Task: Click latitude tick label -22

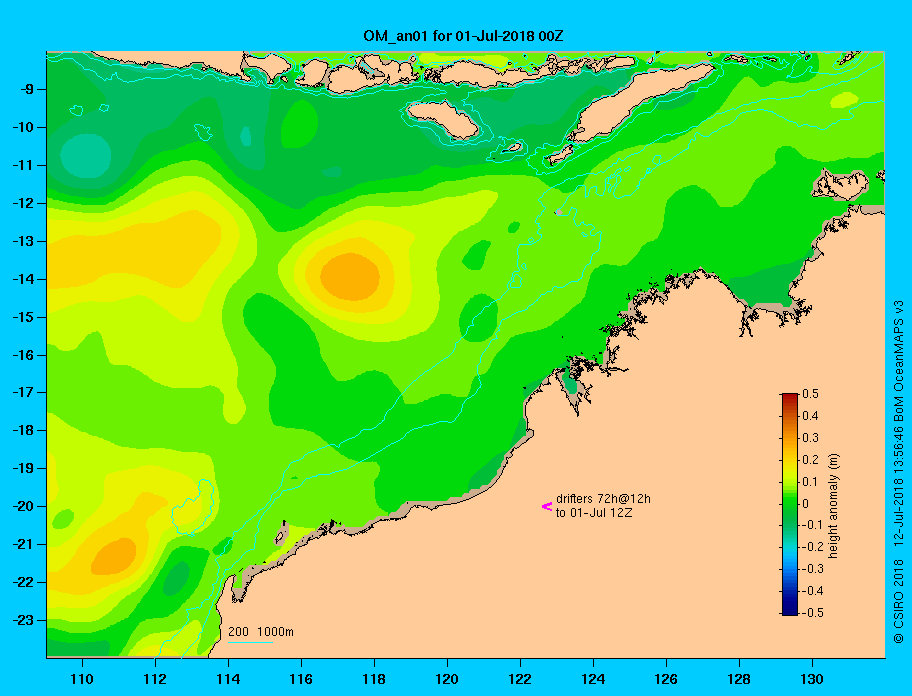Action: pos(23,583)
